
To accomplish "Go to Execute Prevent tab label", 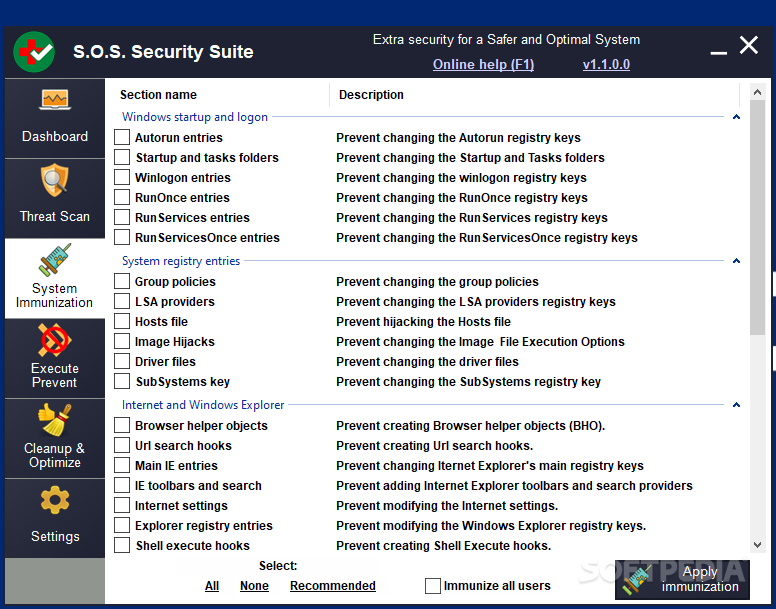I will pos(54,375).
